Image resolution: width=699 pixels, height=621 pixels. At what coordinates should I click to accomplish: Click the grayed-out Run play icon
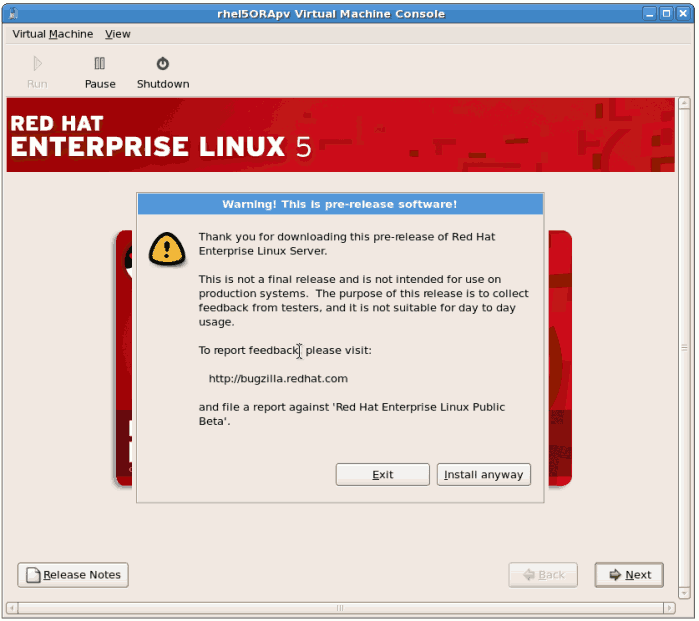(37, 64)
